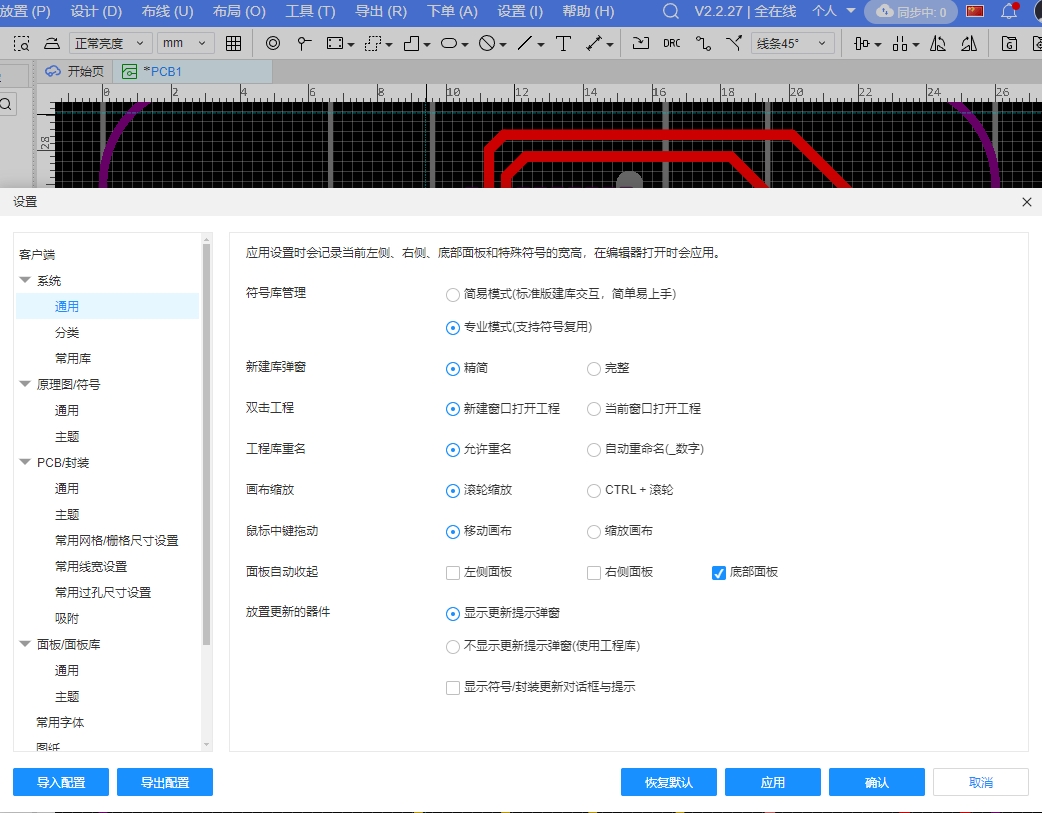
Task: Click the line drawing tool icon
Action: [x=524, y=44]
